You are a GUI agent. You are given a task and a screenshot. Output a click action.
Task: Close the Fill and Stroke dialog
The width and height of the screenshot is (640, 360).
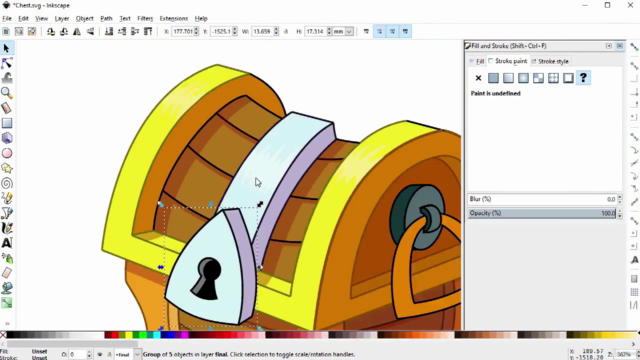pos(620,46)
